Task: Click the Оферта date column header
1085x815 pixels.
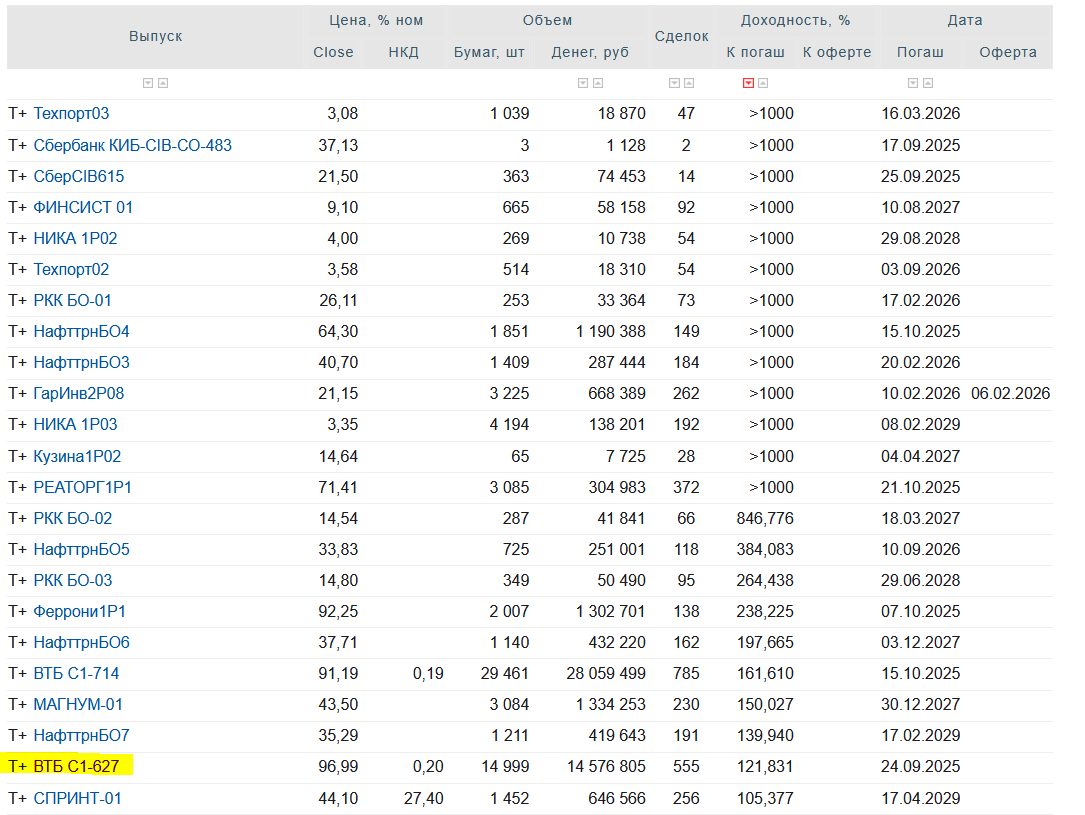Action: 1008,53
